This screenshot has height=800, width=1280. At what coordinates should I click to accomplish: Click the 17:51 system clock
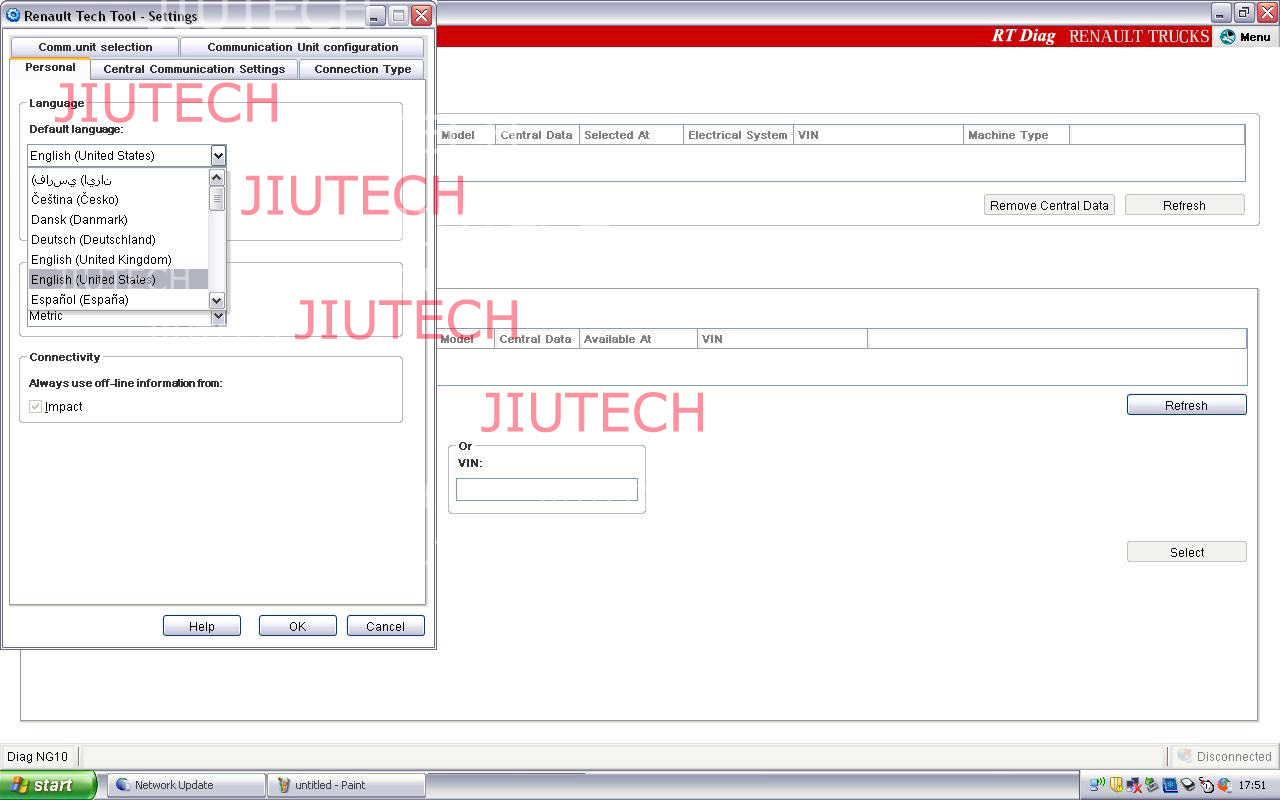(x=1252, y=785)
